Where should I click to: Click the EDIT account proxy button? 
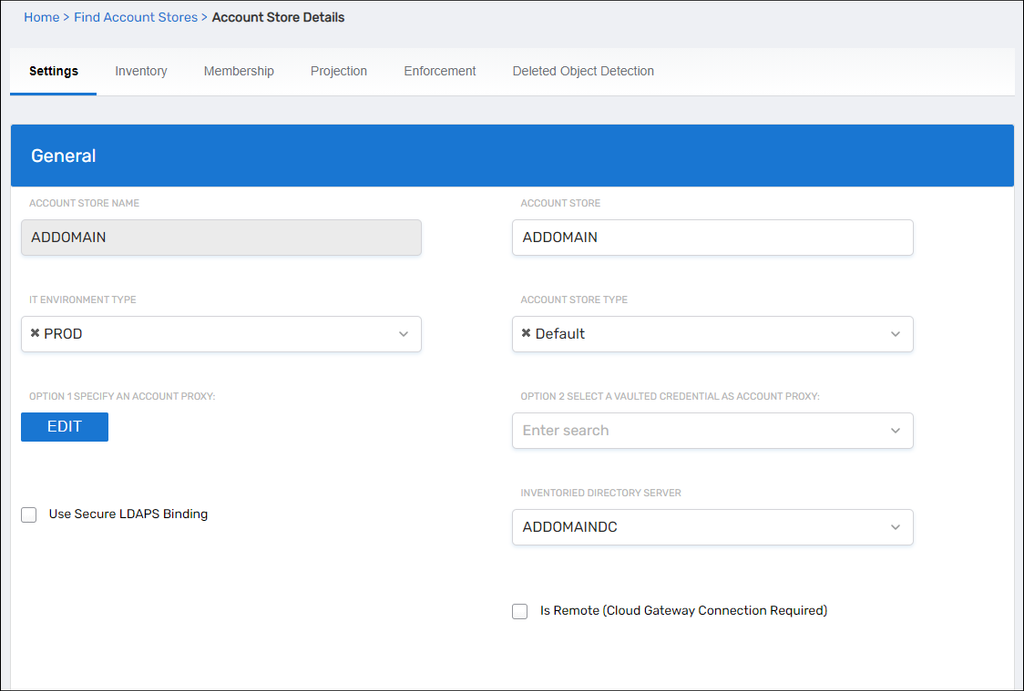(64, 427)
